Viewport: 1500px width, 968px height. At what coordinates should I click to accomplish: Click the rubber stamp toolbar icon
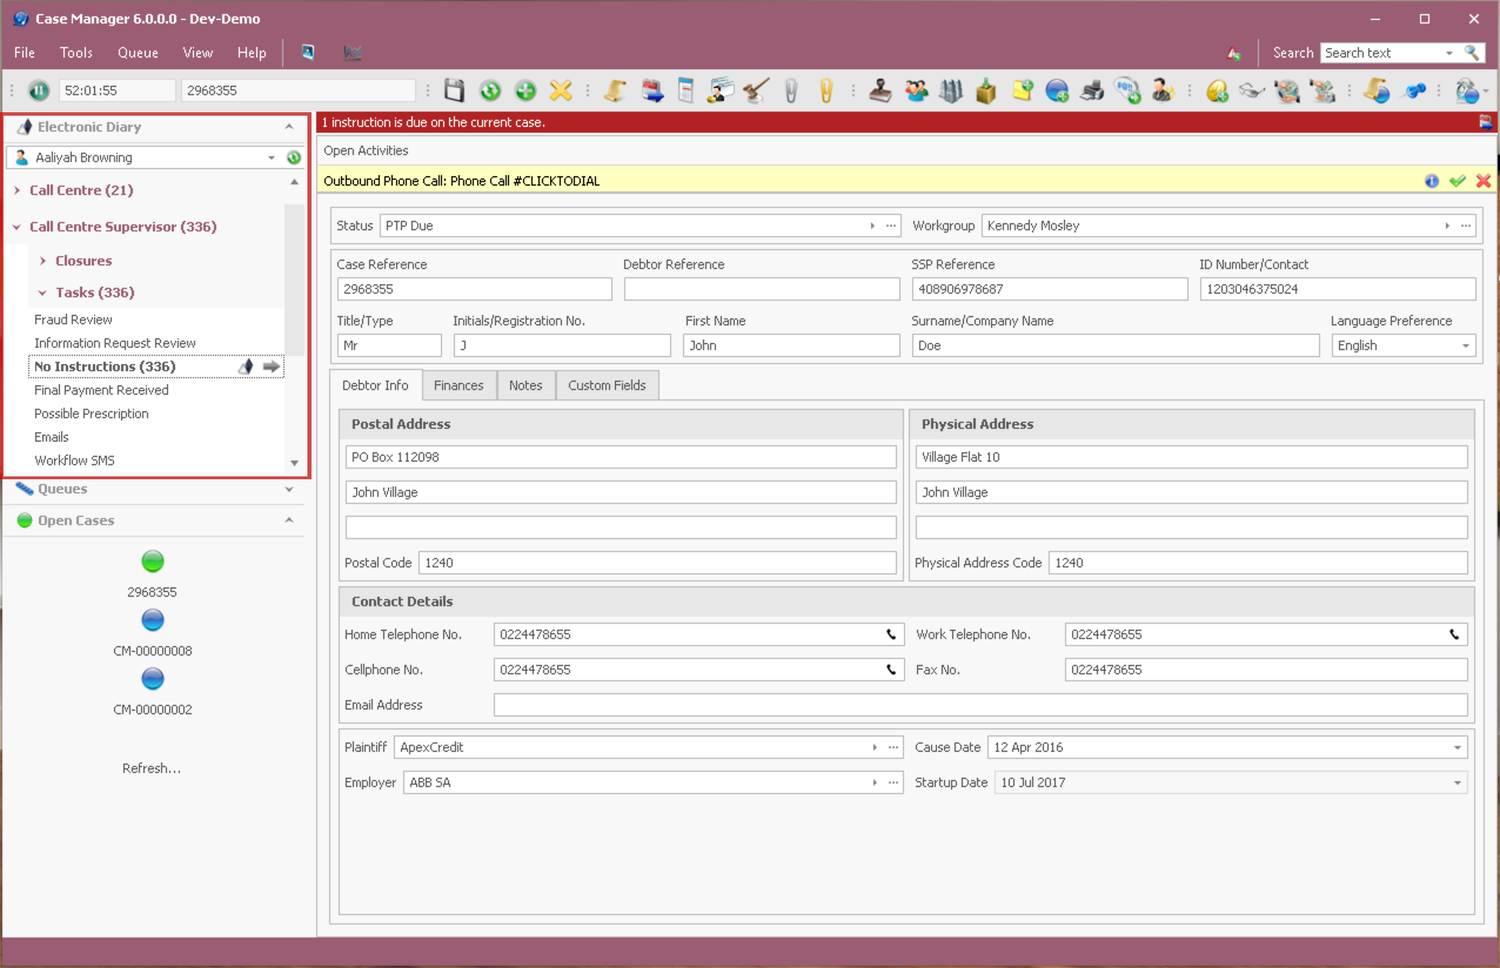coord(880,91)
